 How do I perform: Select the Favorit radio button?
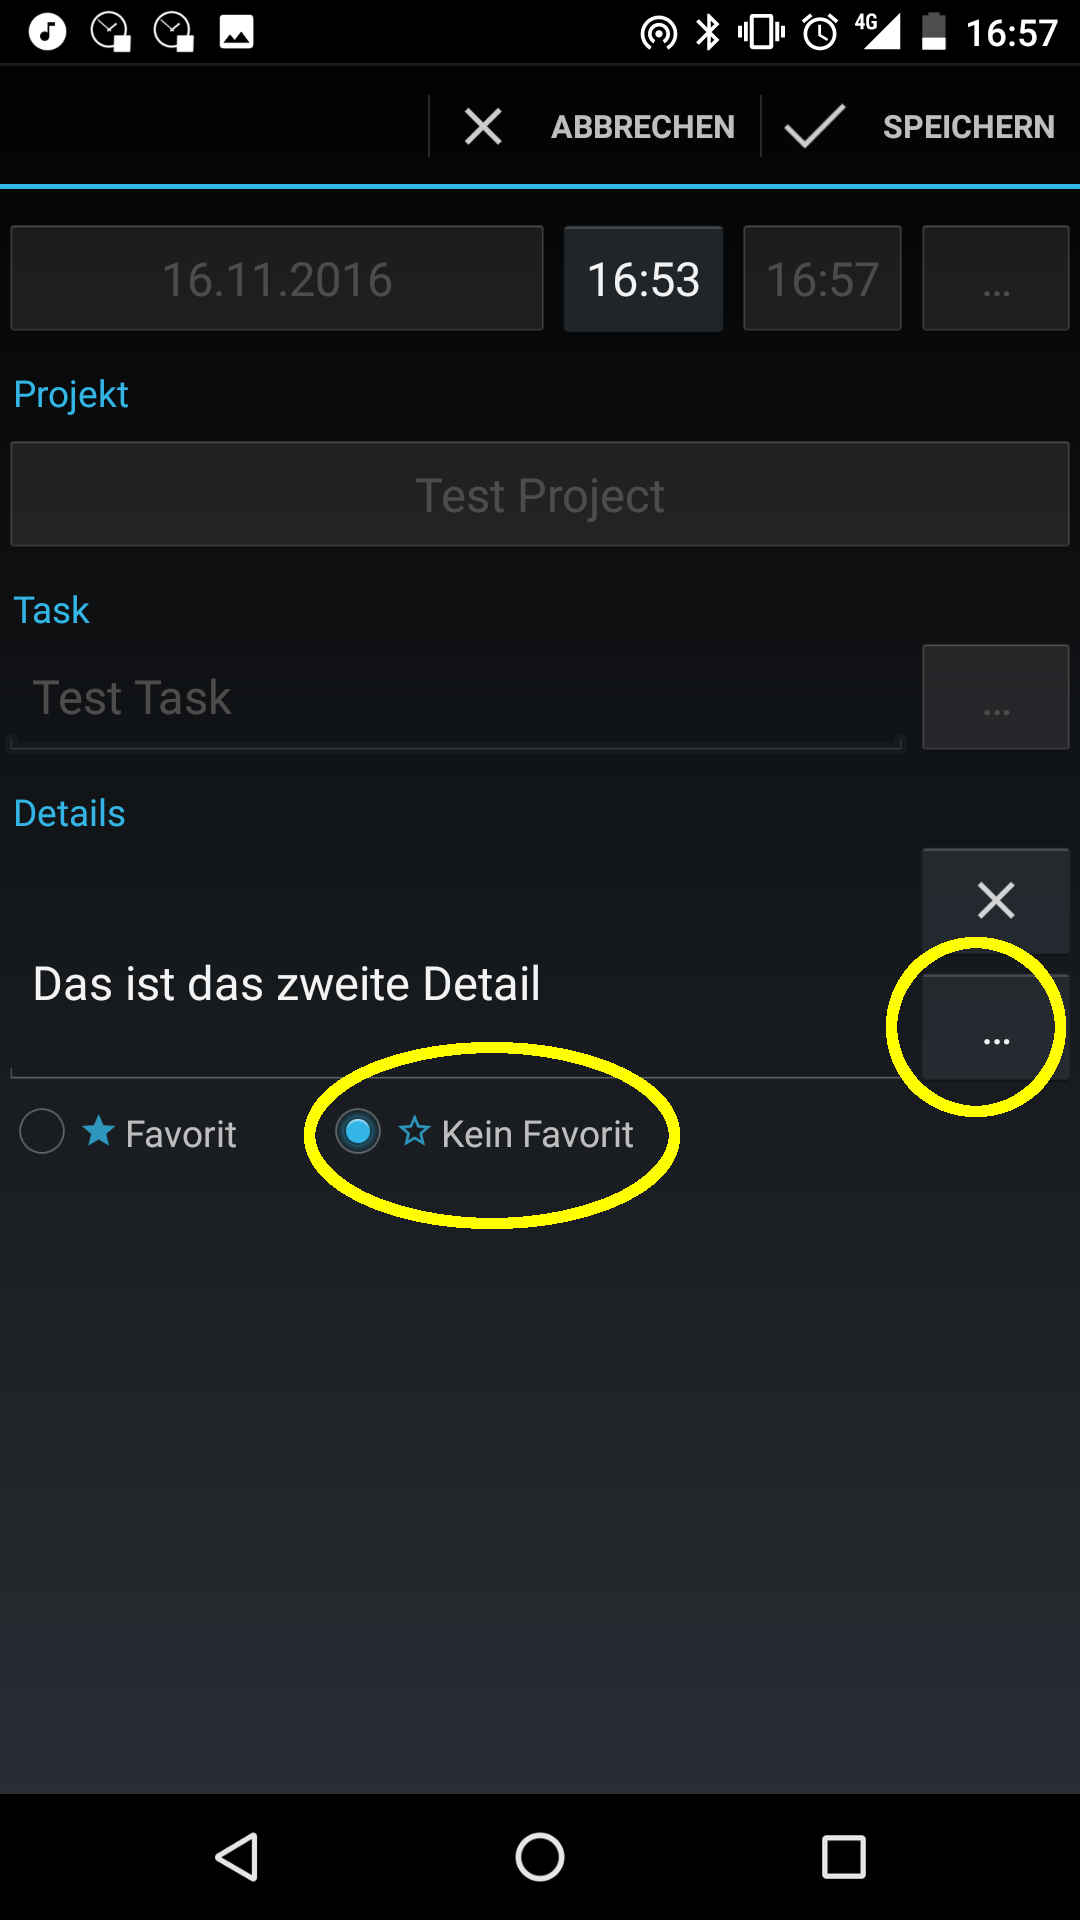[42, 1132]
